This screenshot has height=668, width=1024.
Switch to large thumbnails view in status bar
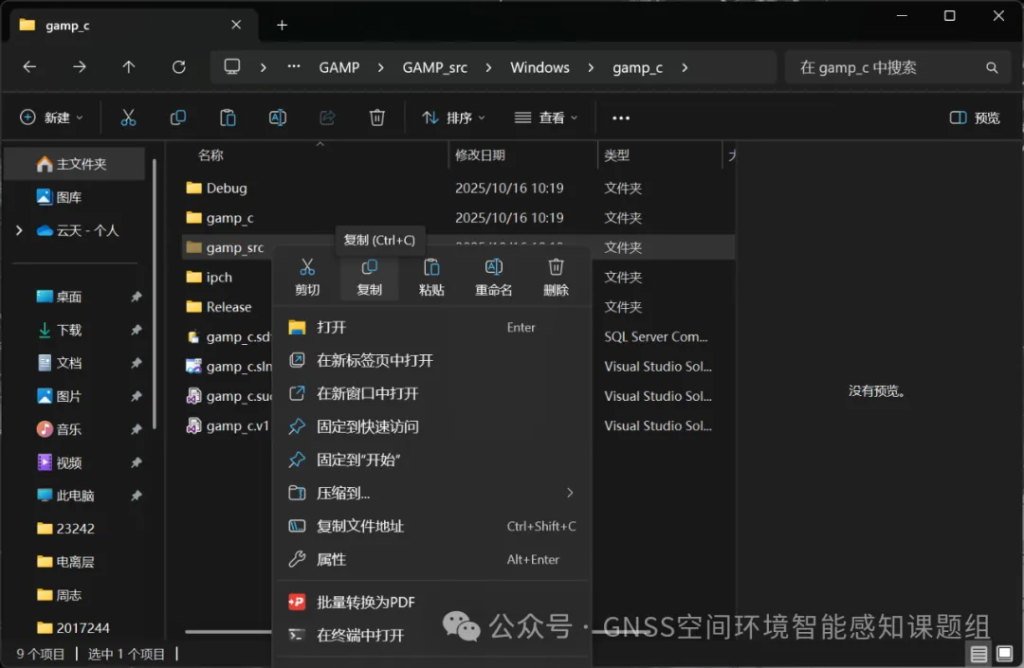[1004, 654]
